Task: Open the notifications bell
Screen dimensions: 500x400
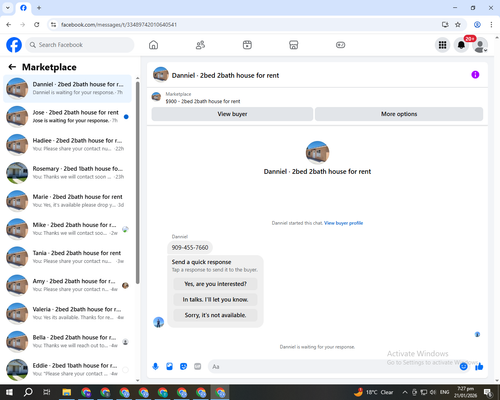Action: pos(461,45)
